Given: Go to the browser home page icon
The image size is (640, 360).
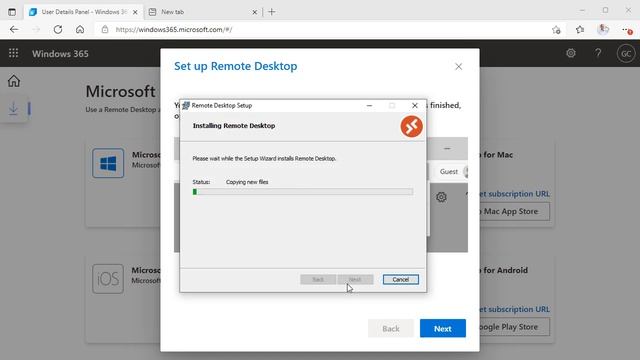Looking at the screenshot, I should [80, 29].
